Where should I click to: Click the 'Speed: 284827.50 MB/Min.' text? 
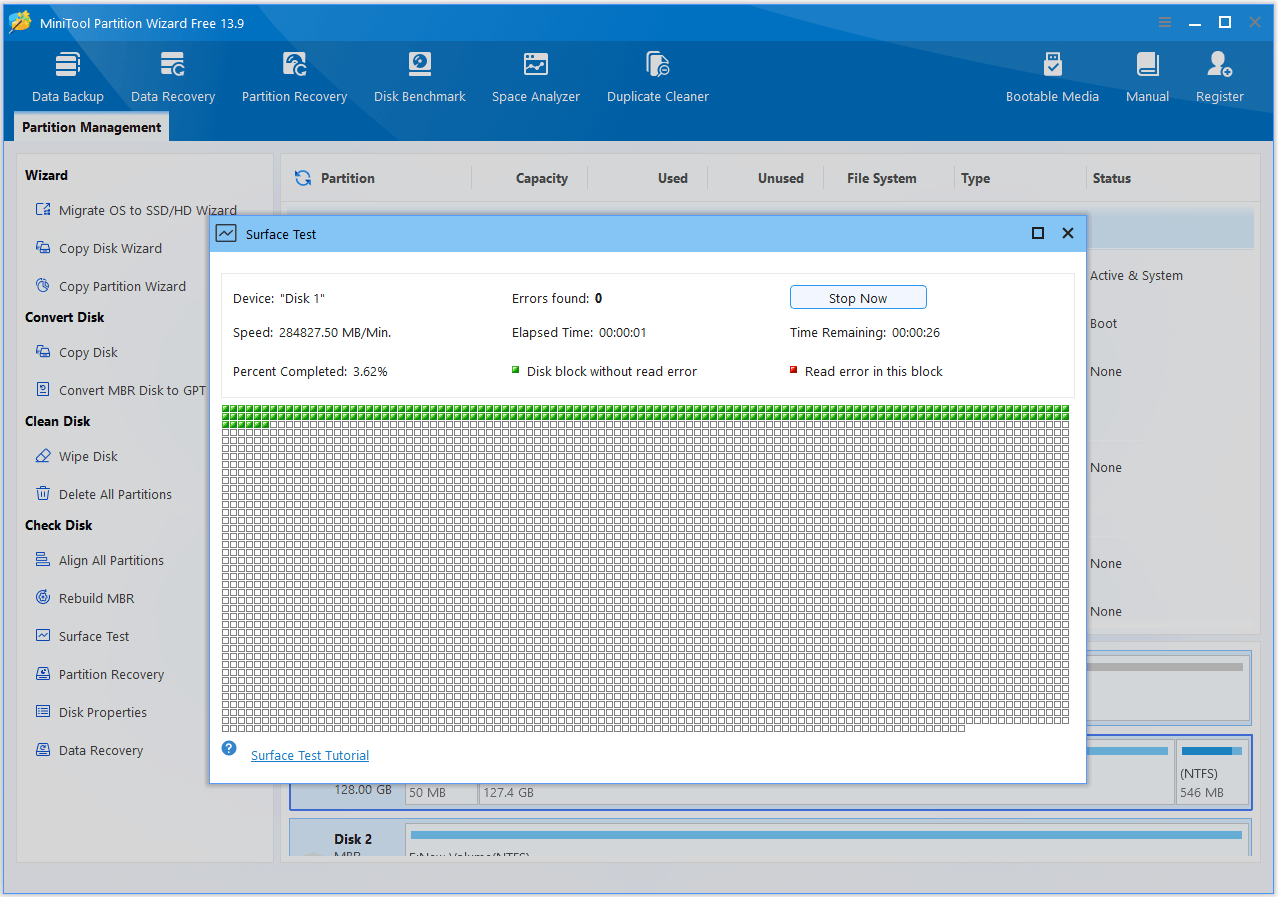tap(312, 332)
